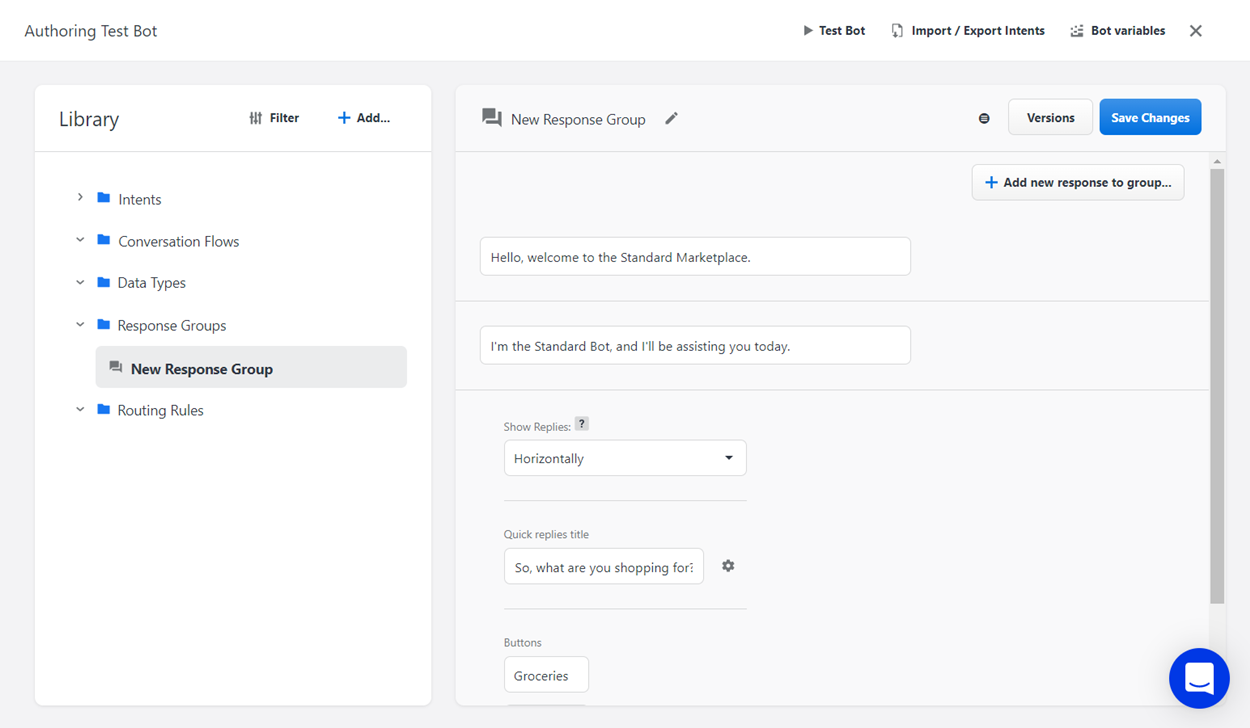1250x728 pixels.
Task: Click Save Changes button
Action: [1150, 118]
